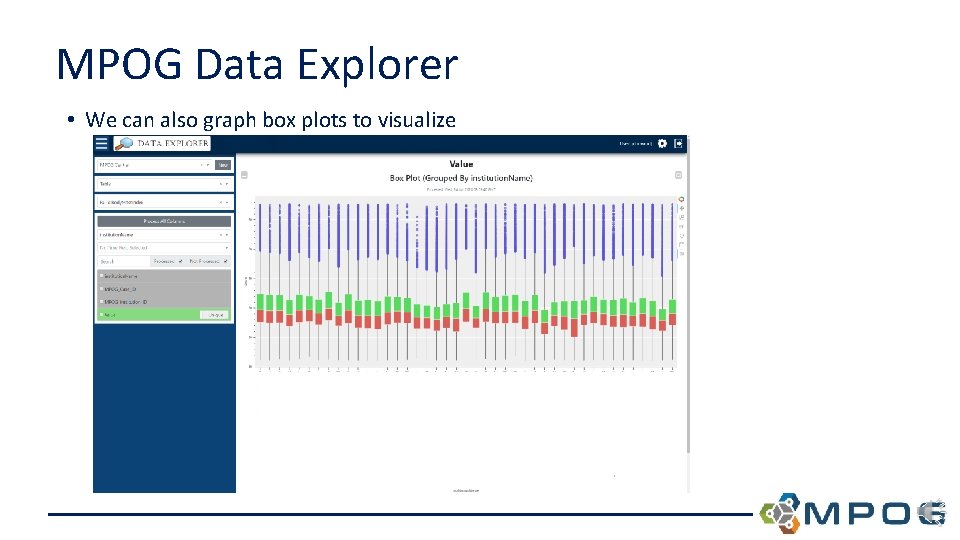
Task: Collapse the chart with the left minus icon
Action: coord(244,175)
